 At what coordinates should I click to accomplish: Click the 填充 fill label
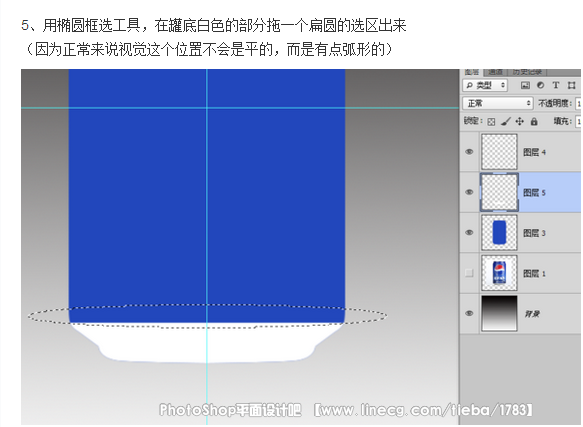[x=563, y=121]
